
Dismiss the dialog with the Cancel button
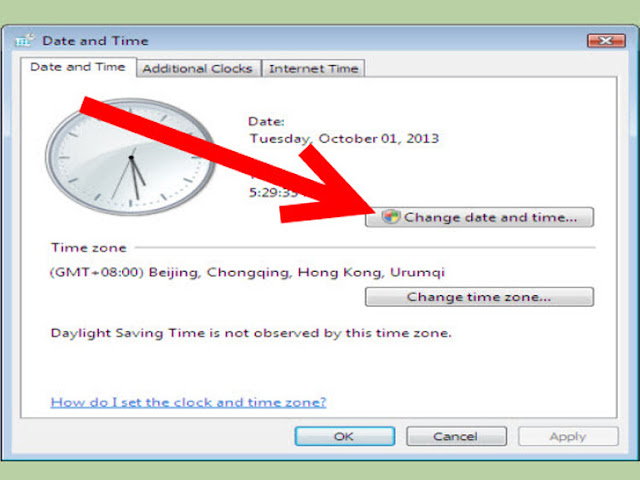pos(456,436)
